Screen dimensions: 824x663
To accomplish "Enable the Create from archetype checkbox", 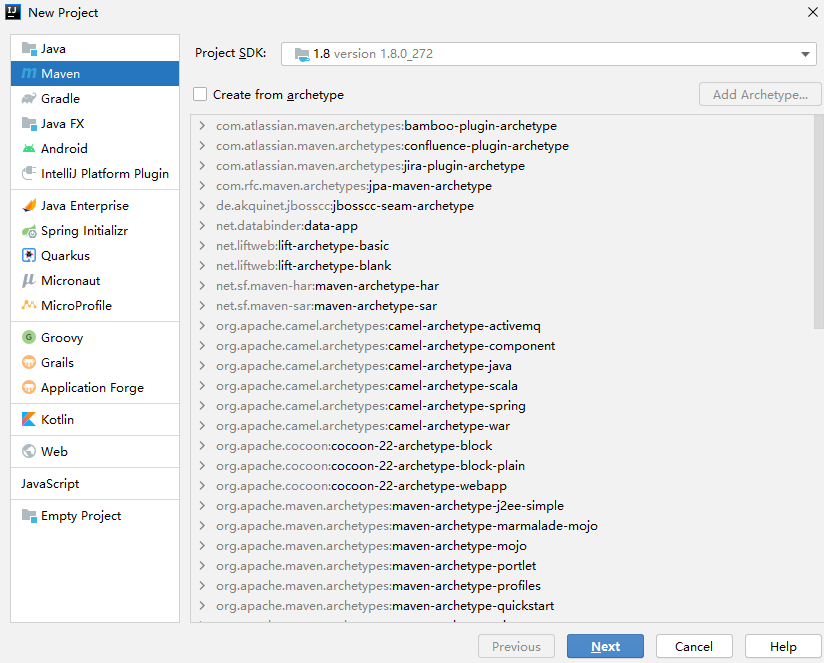I will pyautogui.click(x=201, y=95).
